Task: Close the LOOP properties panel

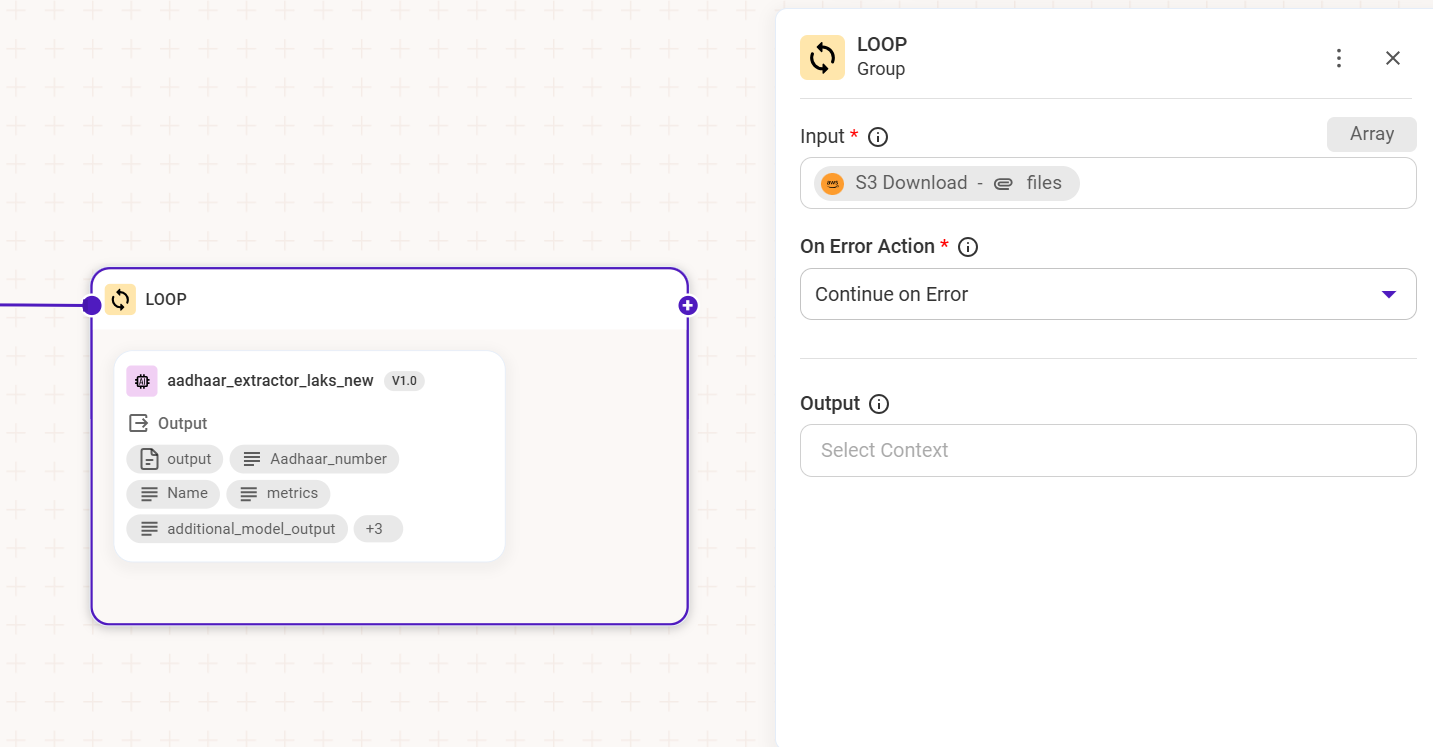Action: pyautogui.click(x=1393, y=58)
